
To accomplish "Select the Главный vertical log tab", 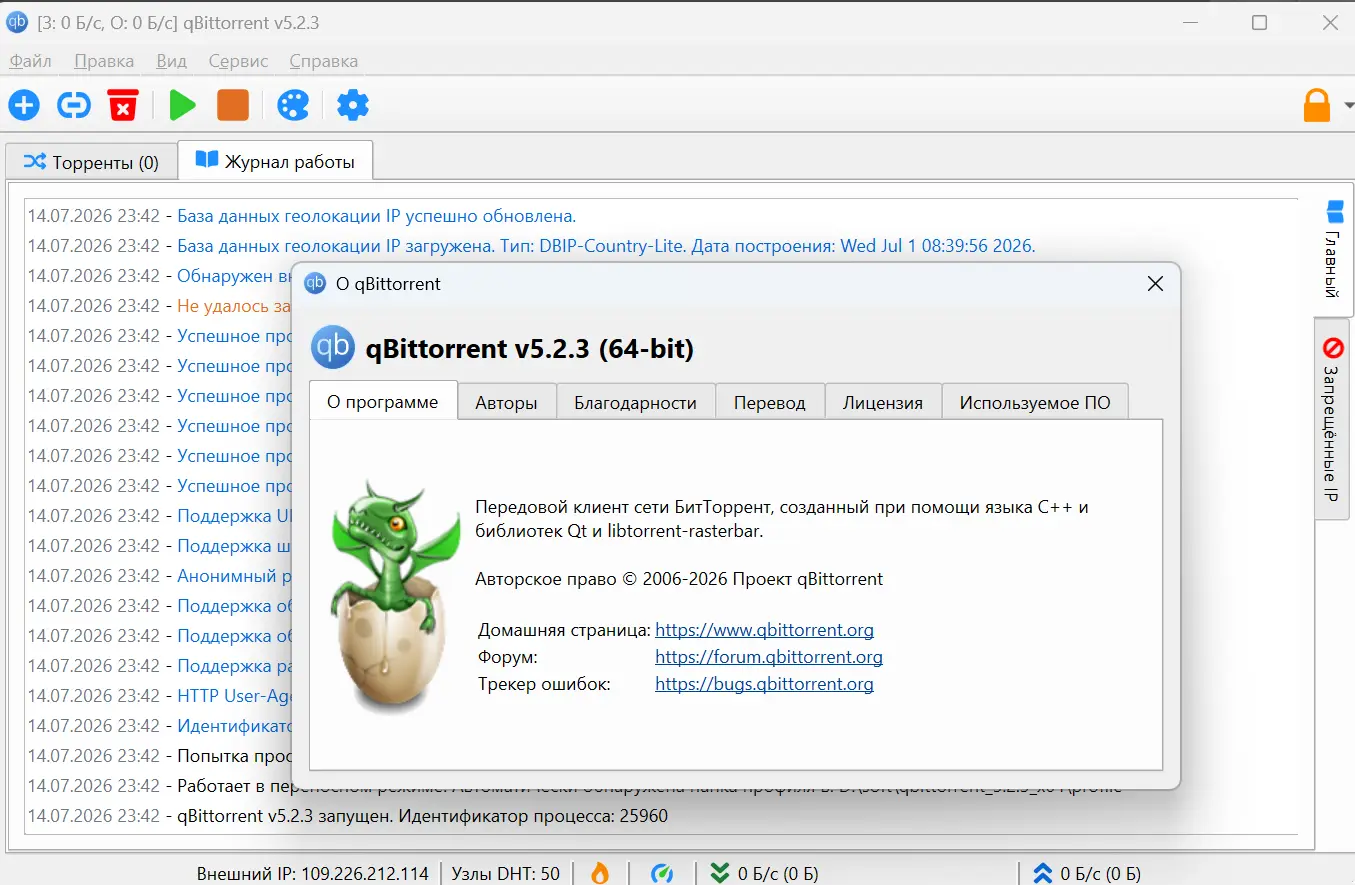I will point(1334,250).
